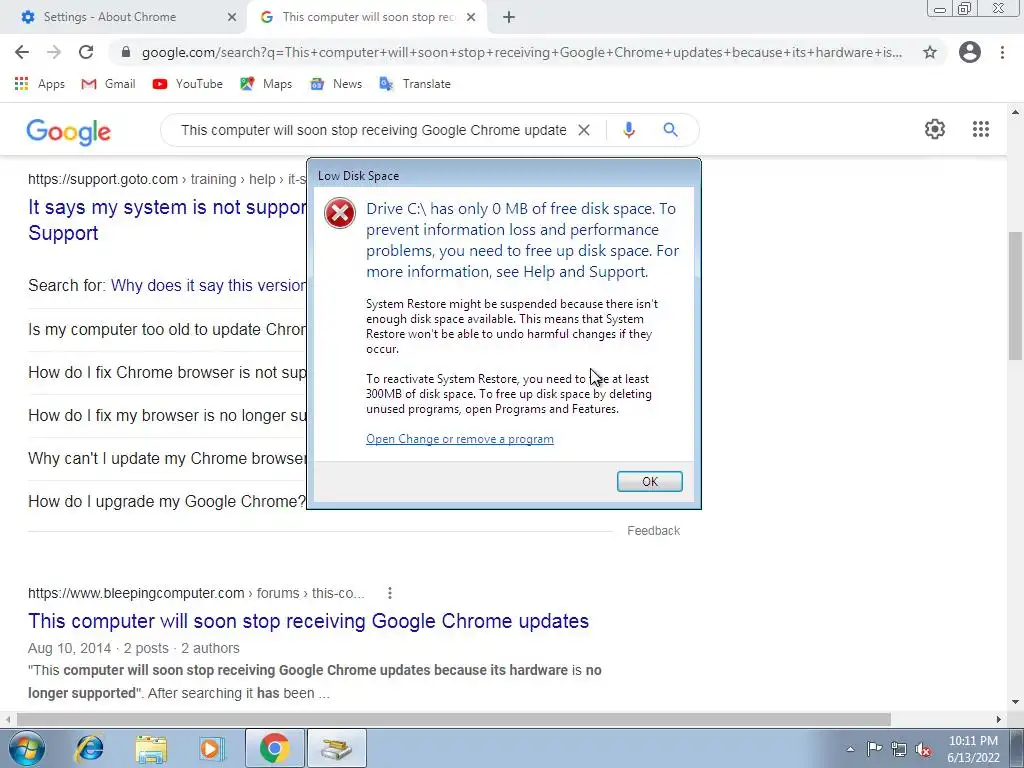Open Windows Media Player from taskbar

tap(212, 748)
